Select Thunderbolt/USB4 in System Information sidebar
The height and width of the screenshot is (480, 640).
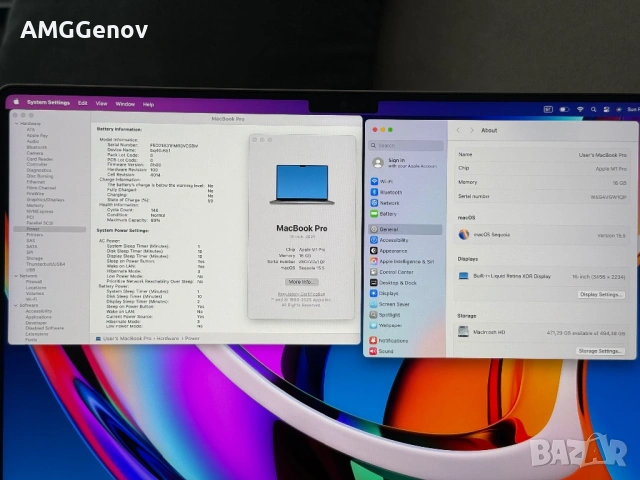click(x=45, y=264)
